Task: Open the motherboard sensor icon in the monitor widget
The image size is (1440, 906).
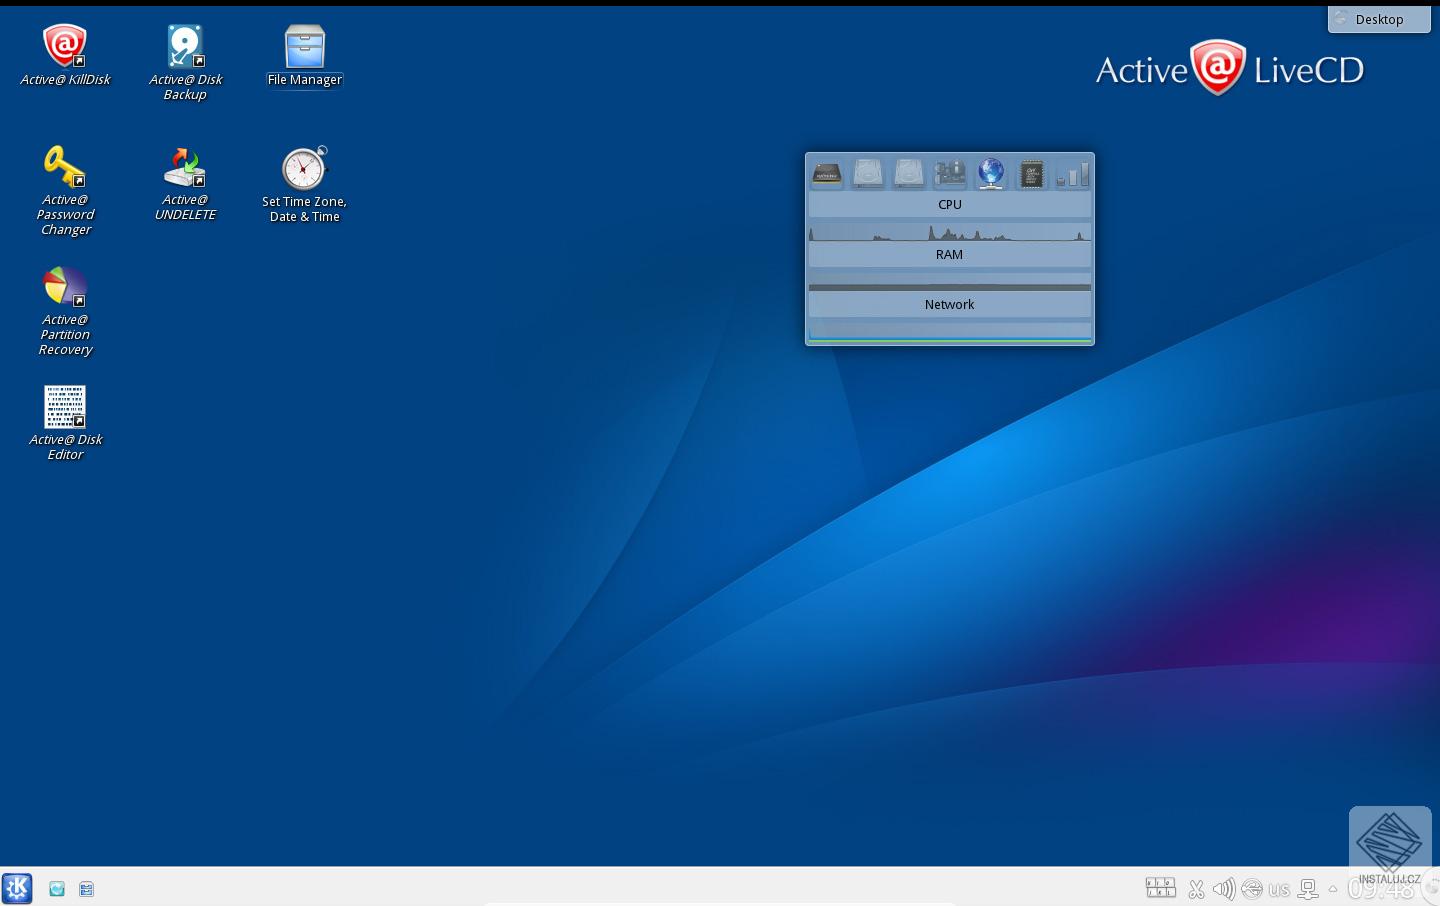Action: (949, 173)
